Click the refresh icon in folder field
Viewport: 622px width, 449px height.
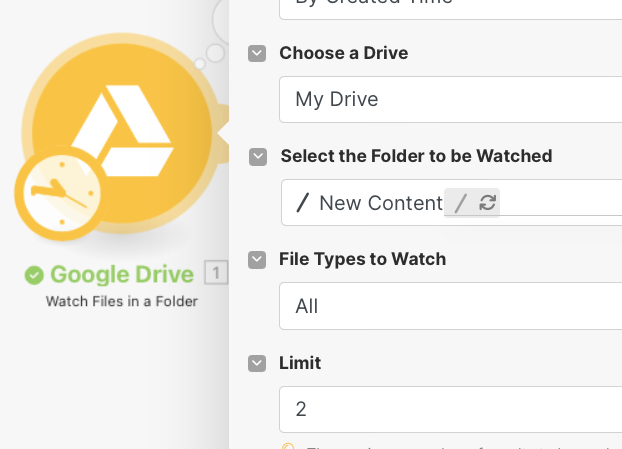(487, 203)
